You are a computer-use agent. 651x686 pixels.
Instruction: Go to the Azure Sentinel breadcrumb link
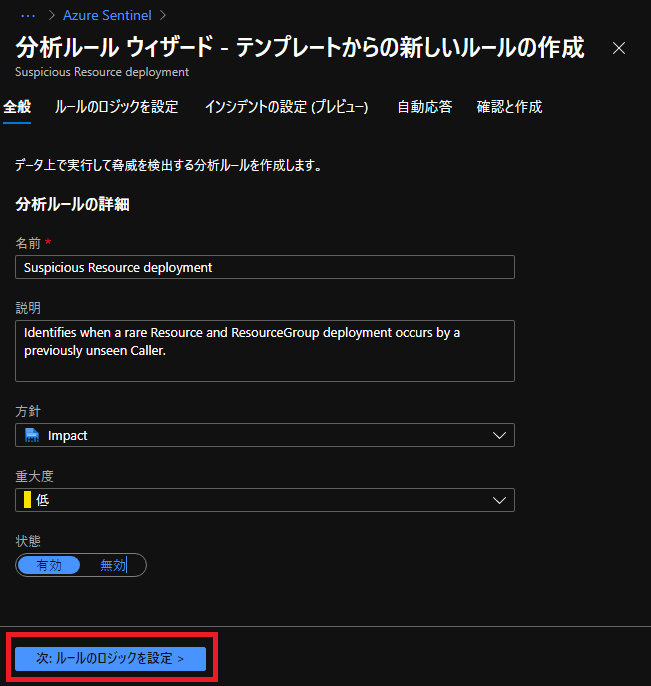coord(107,15)
